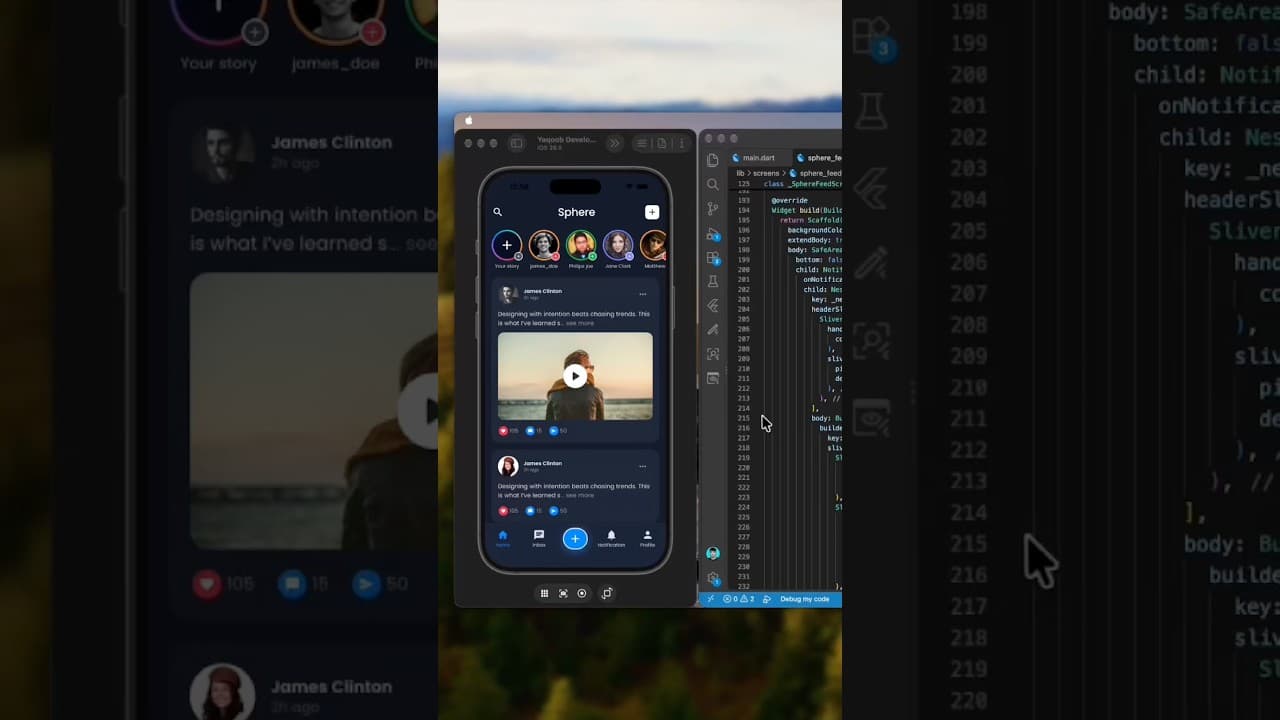Open the Your story add circle
Screen dimensions: 1280x720
coord(507,245)
